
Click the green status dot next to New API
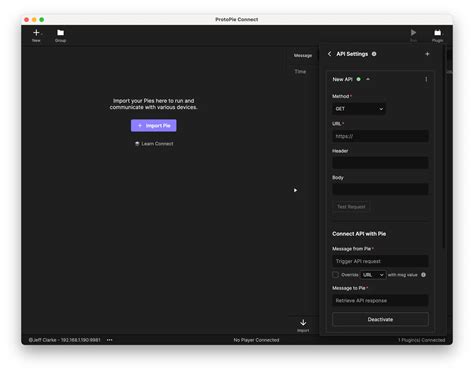(359, 79)
